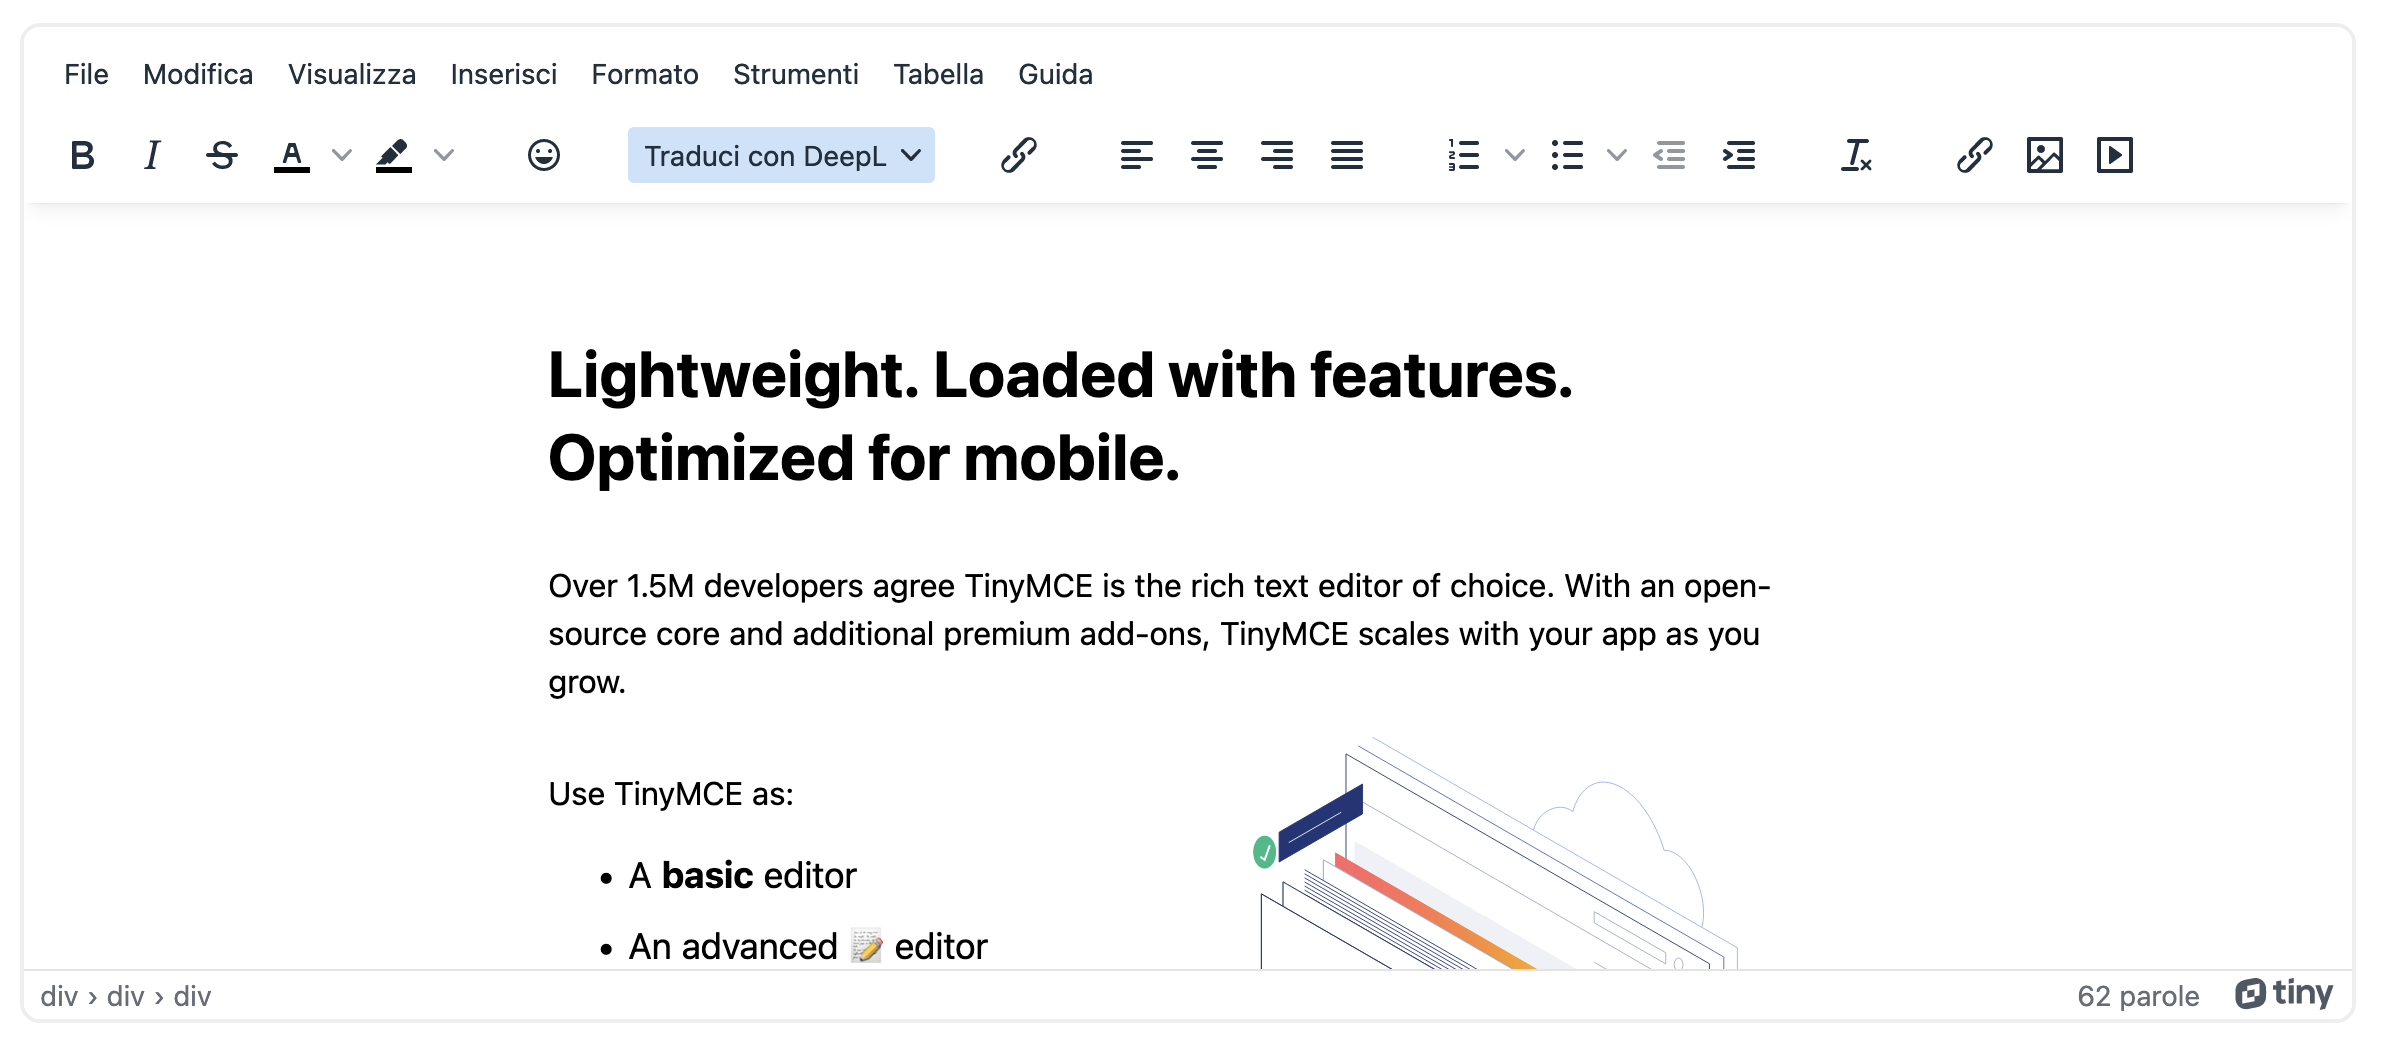This screenshot has width=2390, height=1050.
Task: Click the first div in the element path
Action: (x=59, y=996)
